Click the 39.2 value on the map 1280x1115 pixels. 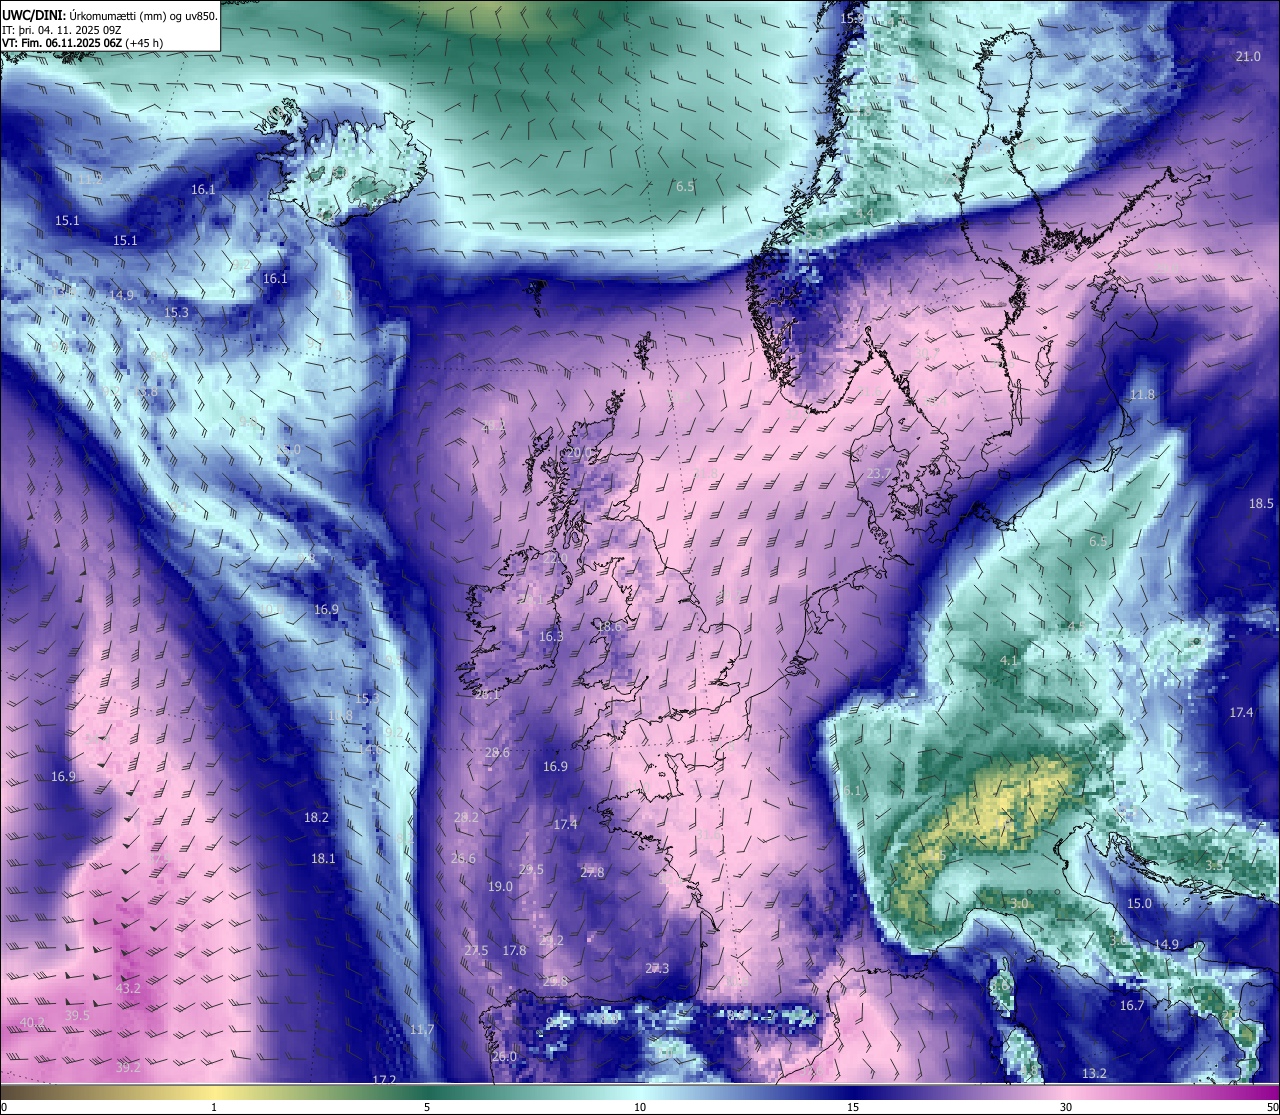[128, 1067]
